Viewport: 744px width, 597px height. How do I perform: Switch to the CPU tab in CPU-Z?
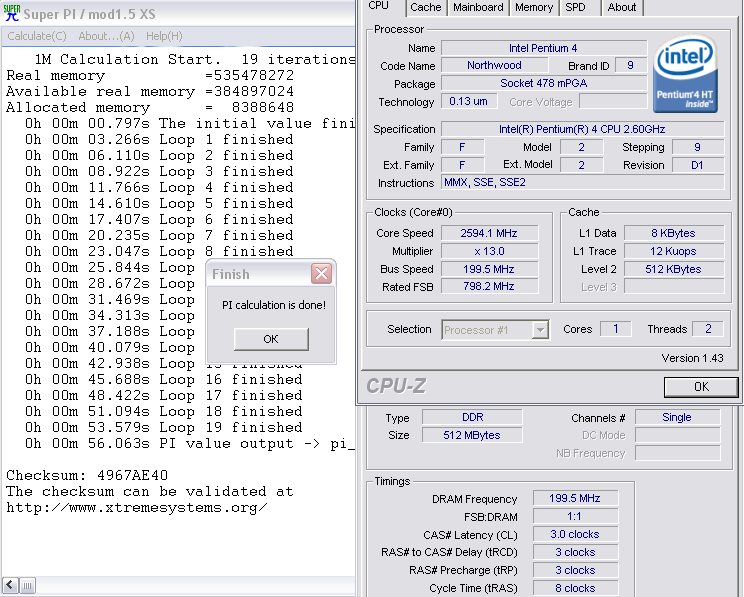pyautogui.click(x=379, y=6)
